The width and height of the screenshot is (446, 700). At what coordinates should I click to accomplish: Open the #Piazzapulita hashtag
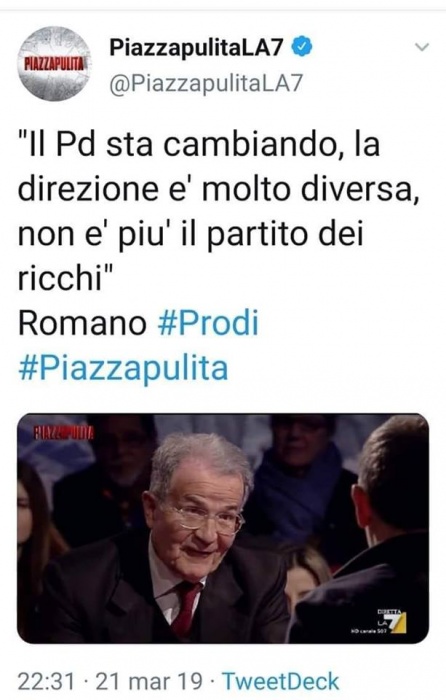[123, 367]
